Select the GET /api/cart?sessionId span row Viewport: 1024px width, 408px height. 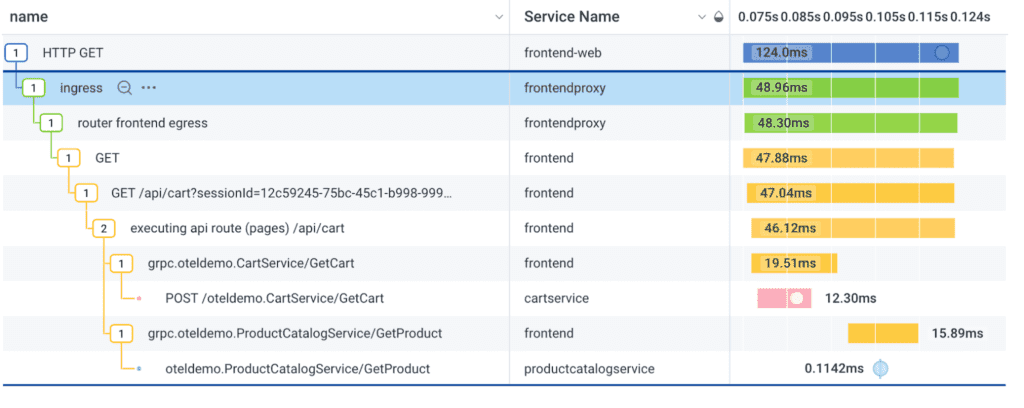(281, 193)
